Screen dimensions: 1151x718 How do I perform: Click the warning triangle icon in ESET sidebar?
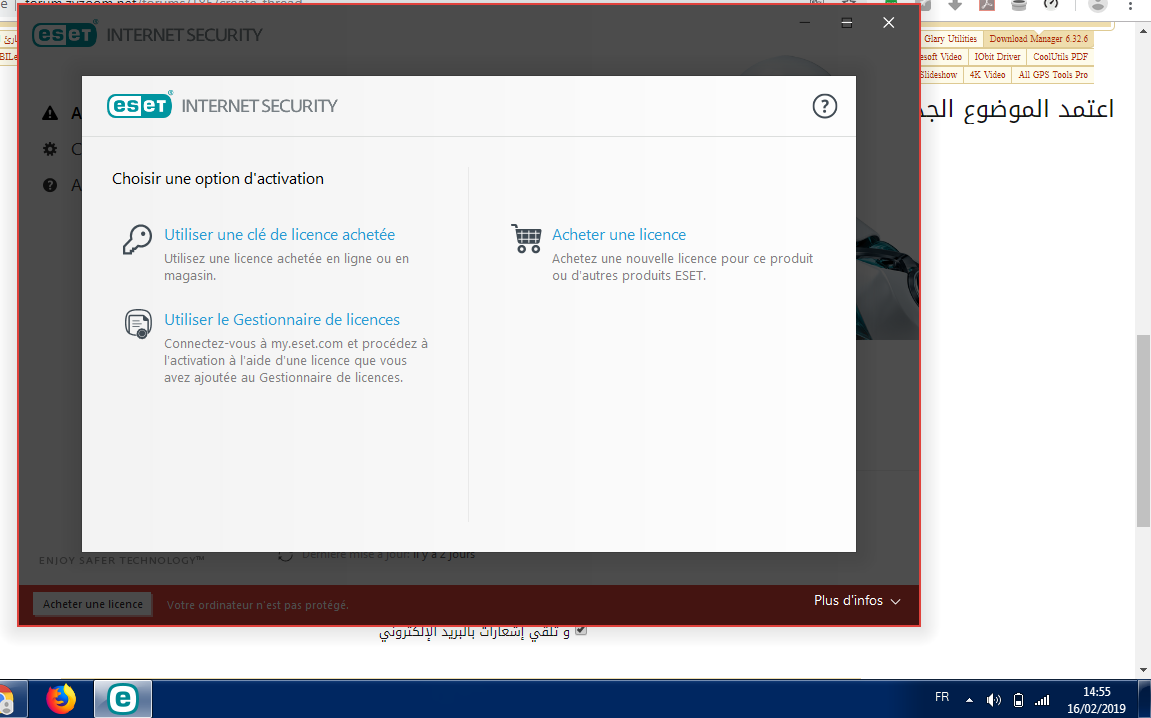click(50, 113)
